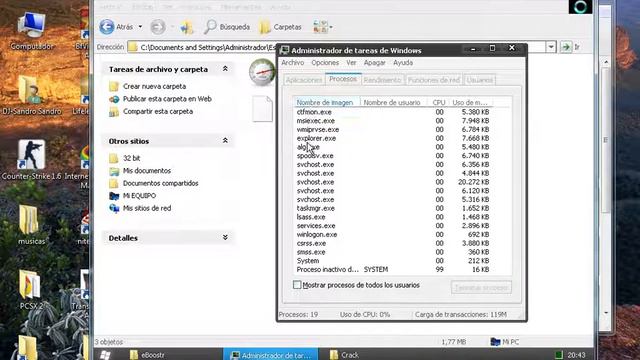Image resolution: width=640 pixels, height=360 pixels.
Task: Click Administrador de tareas taskbar button
Action: coord(271,355)
